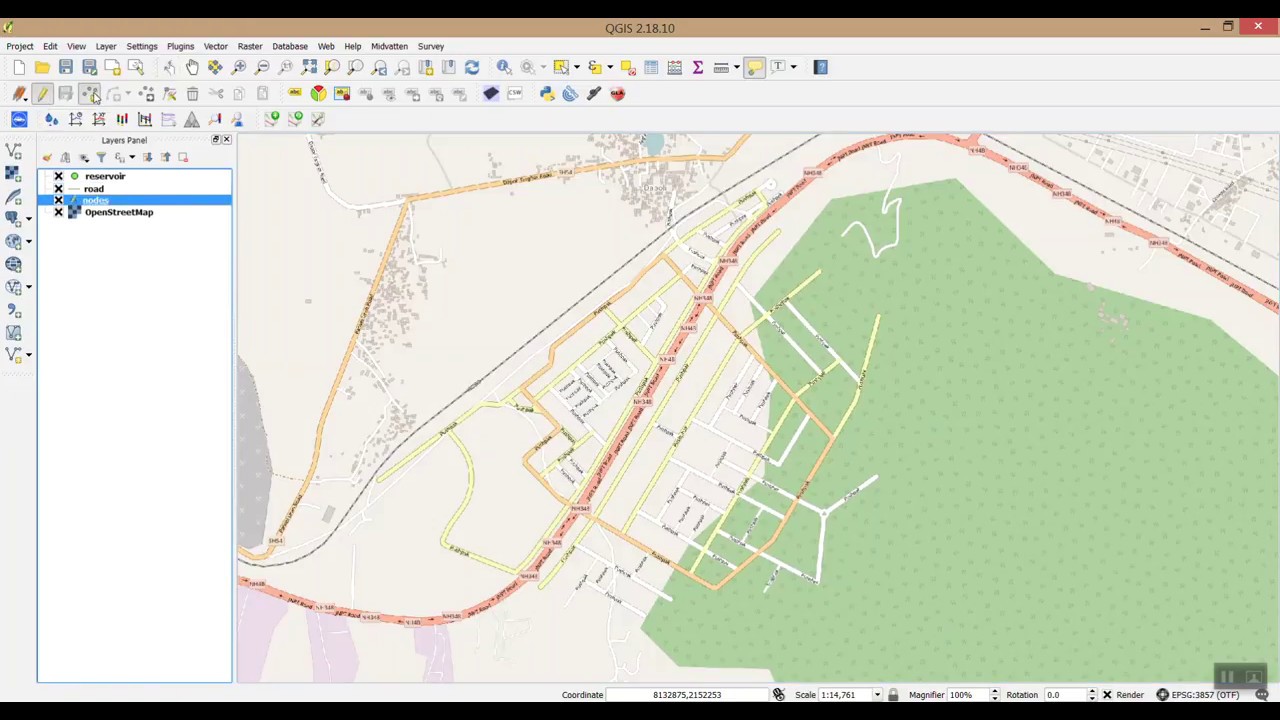Image resolution: width=1280 pixels, height=720 pixels.
Task: Click the EPSG:3857 CRS status button
Action: tap(1198, 695)
